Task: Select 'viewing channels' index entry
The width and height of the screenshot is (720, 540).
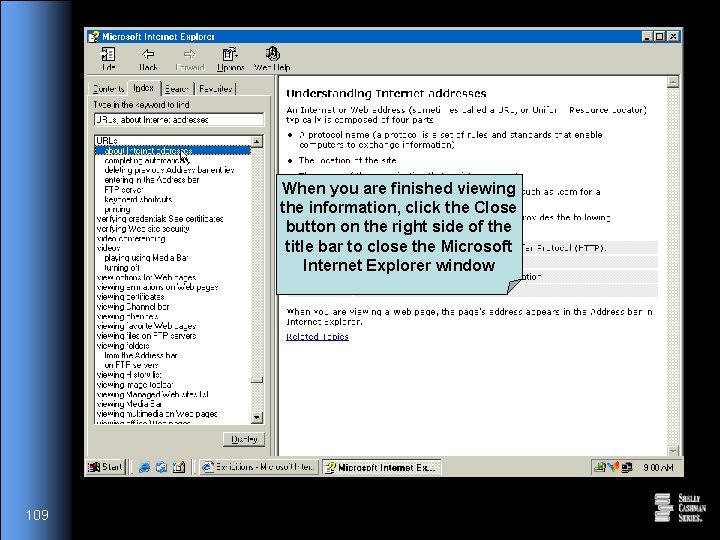Action: coord(128,316)
